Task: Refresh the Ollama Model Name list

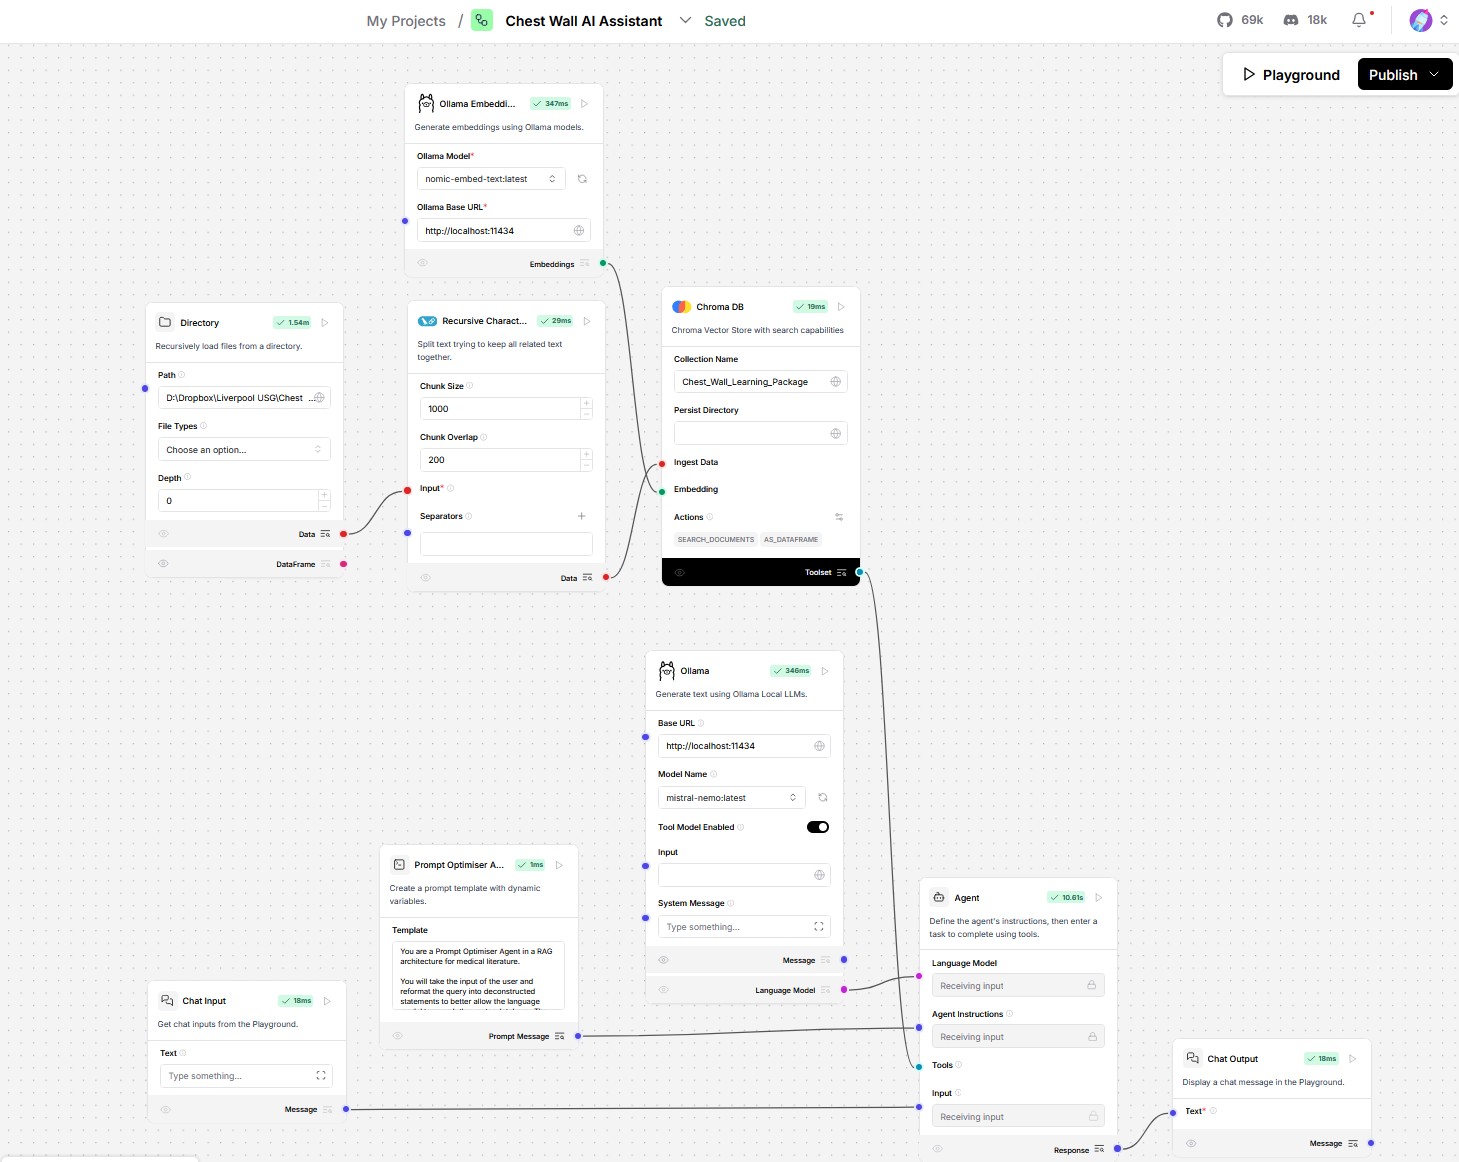Action: coord(823,798)
